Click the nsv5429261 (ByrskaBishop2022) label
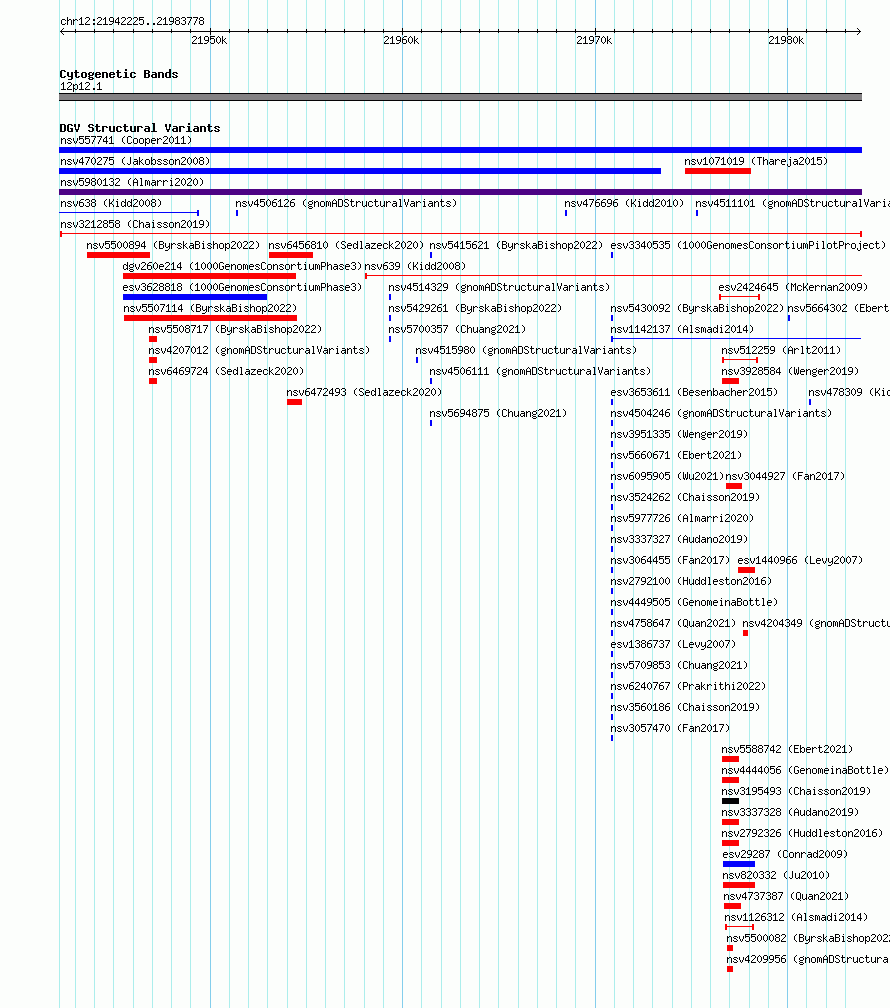 click(475, 309)
